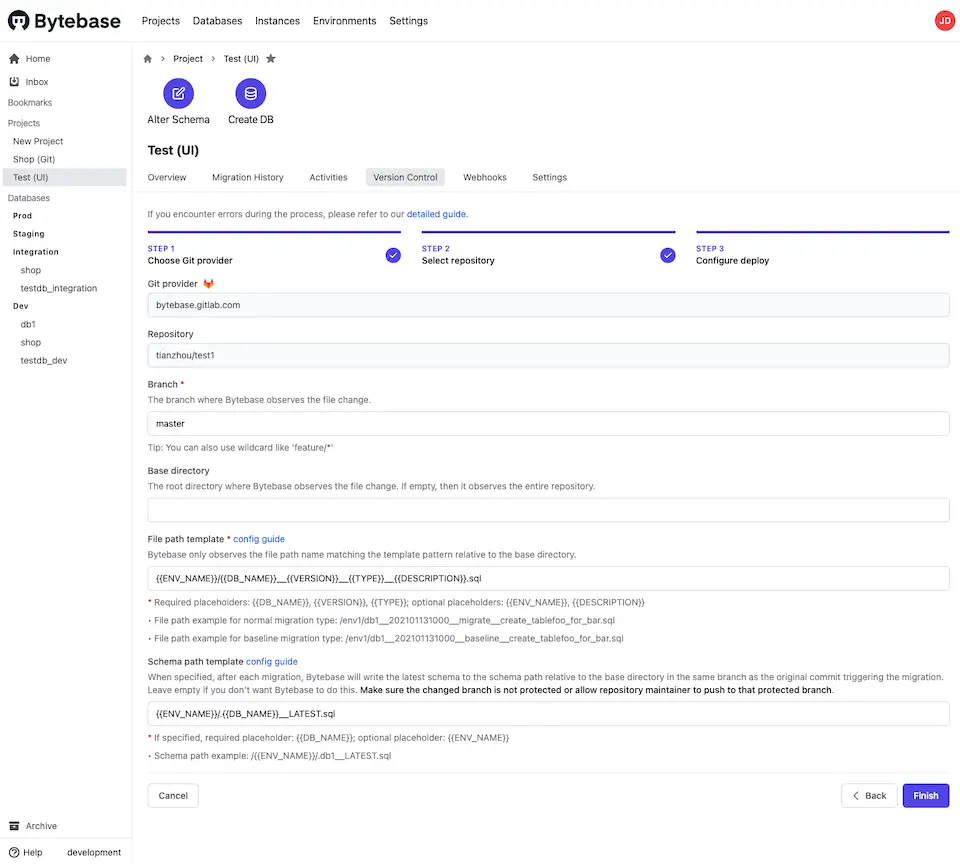
Task: Open config guide for file path template
Action: pyautogui.click(x=259, y=539)
